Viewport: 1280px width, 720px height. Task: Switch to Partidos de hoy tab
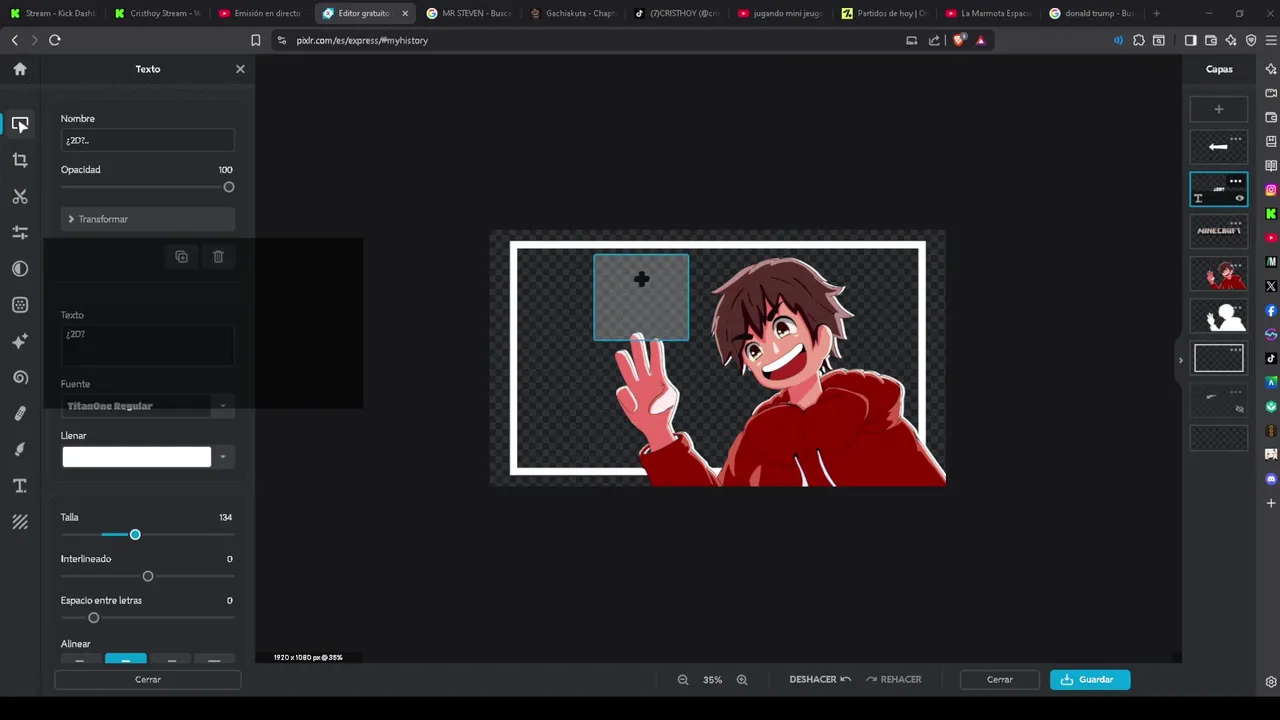[886, 13]
